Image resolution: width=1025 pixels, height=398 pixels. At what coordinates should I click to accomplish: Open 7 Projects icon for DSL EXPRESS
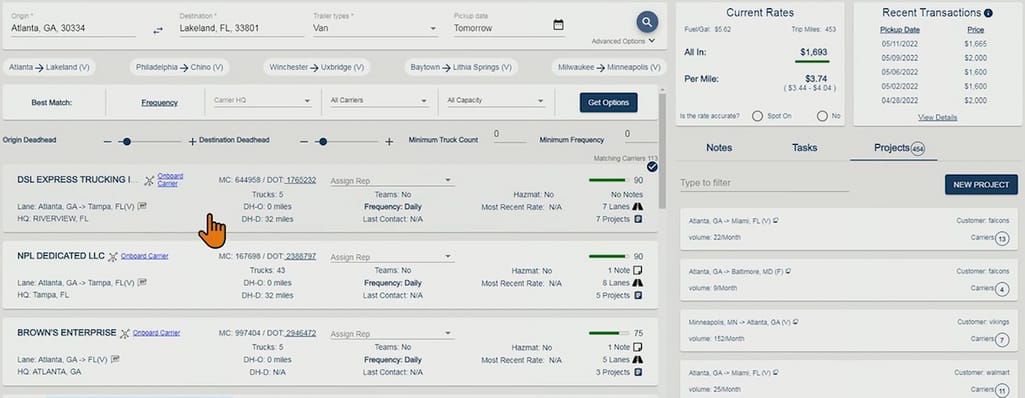click(638, 219)
